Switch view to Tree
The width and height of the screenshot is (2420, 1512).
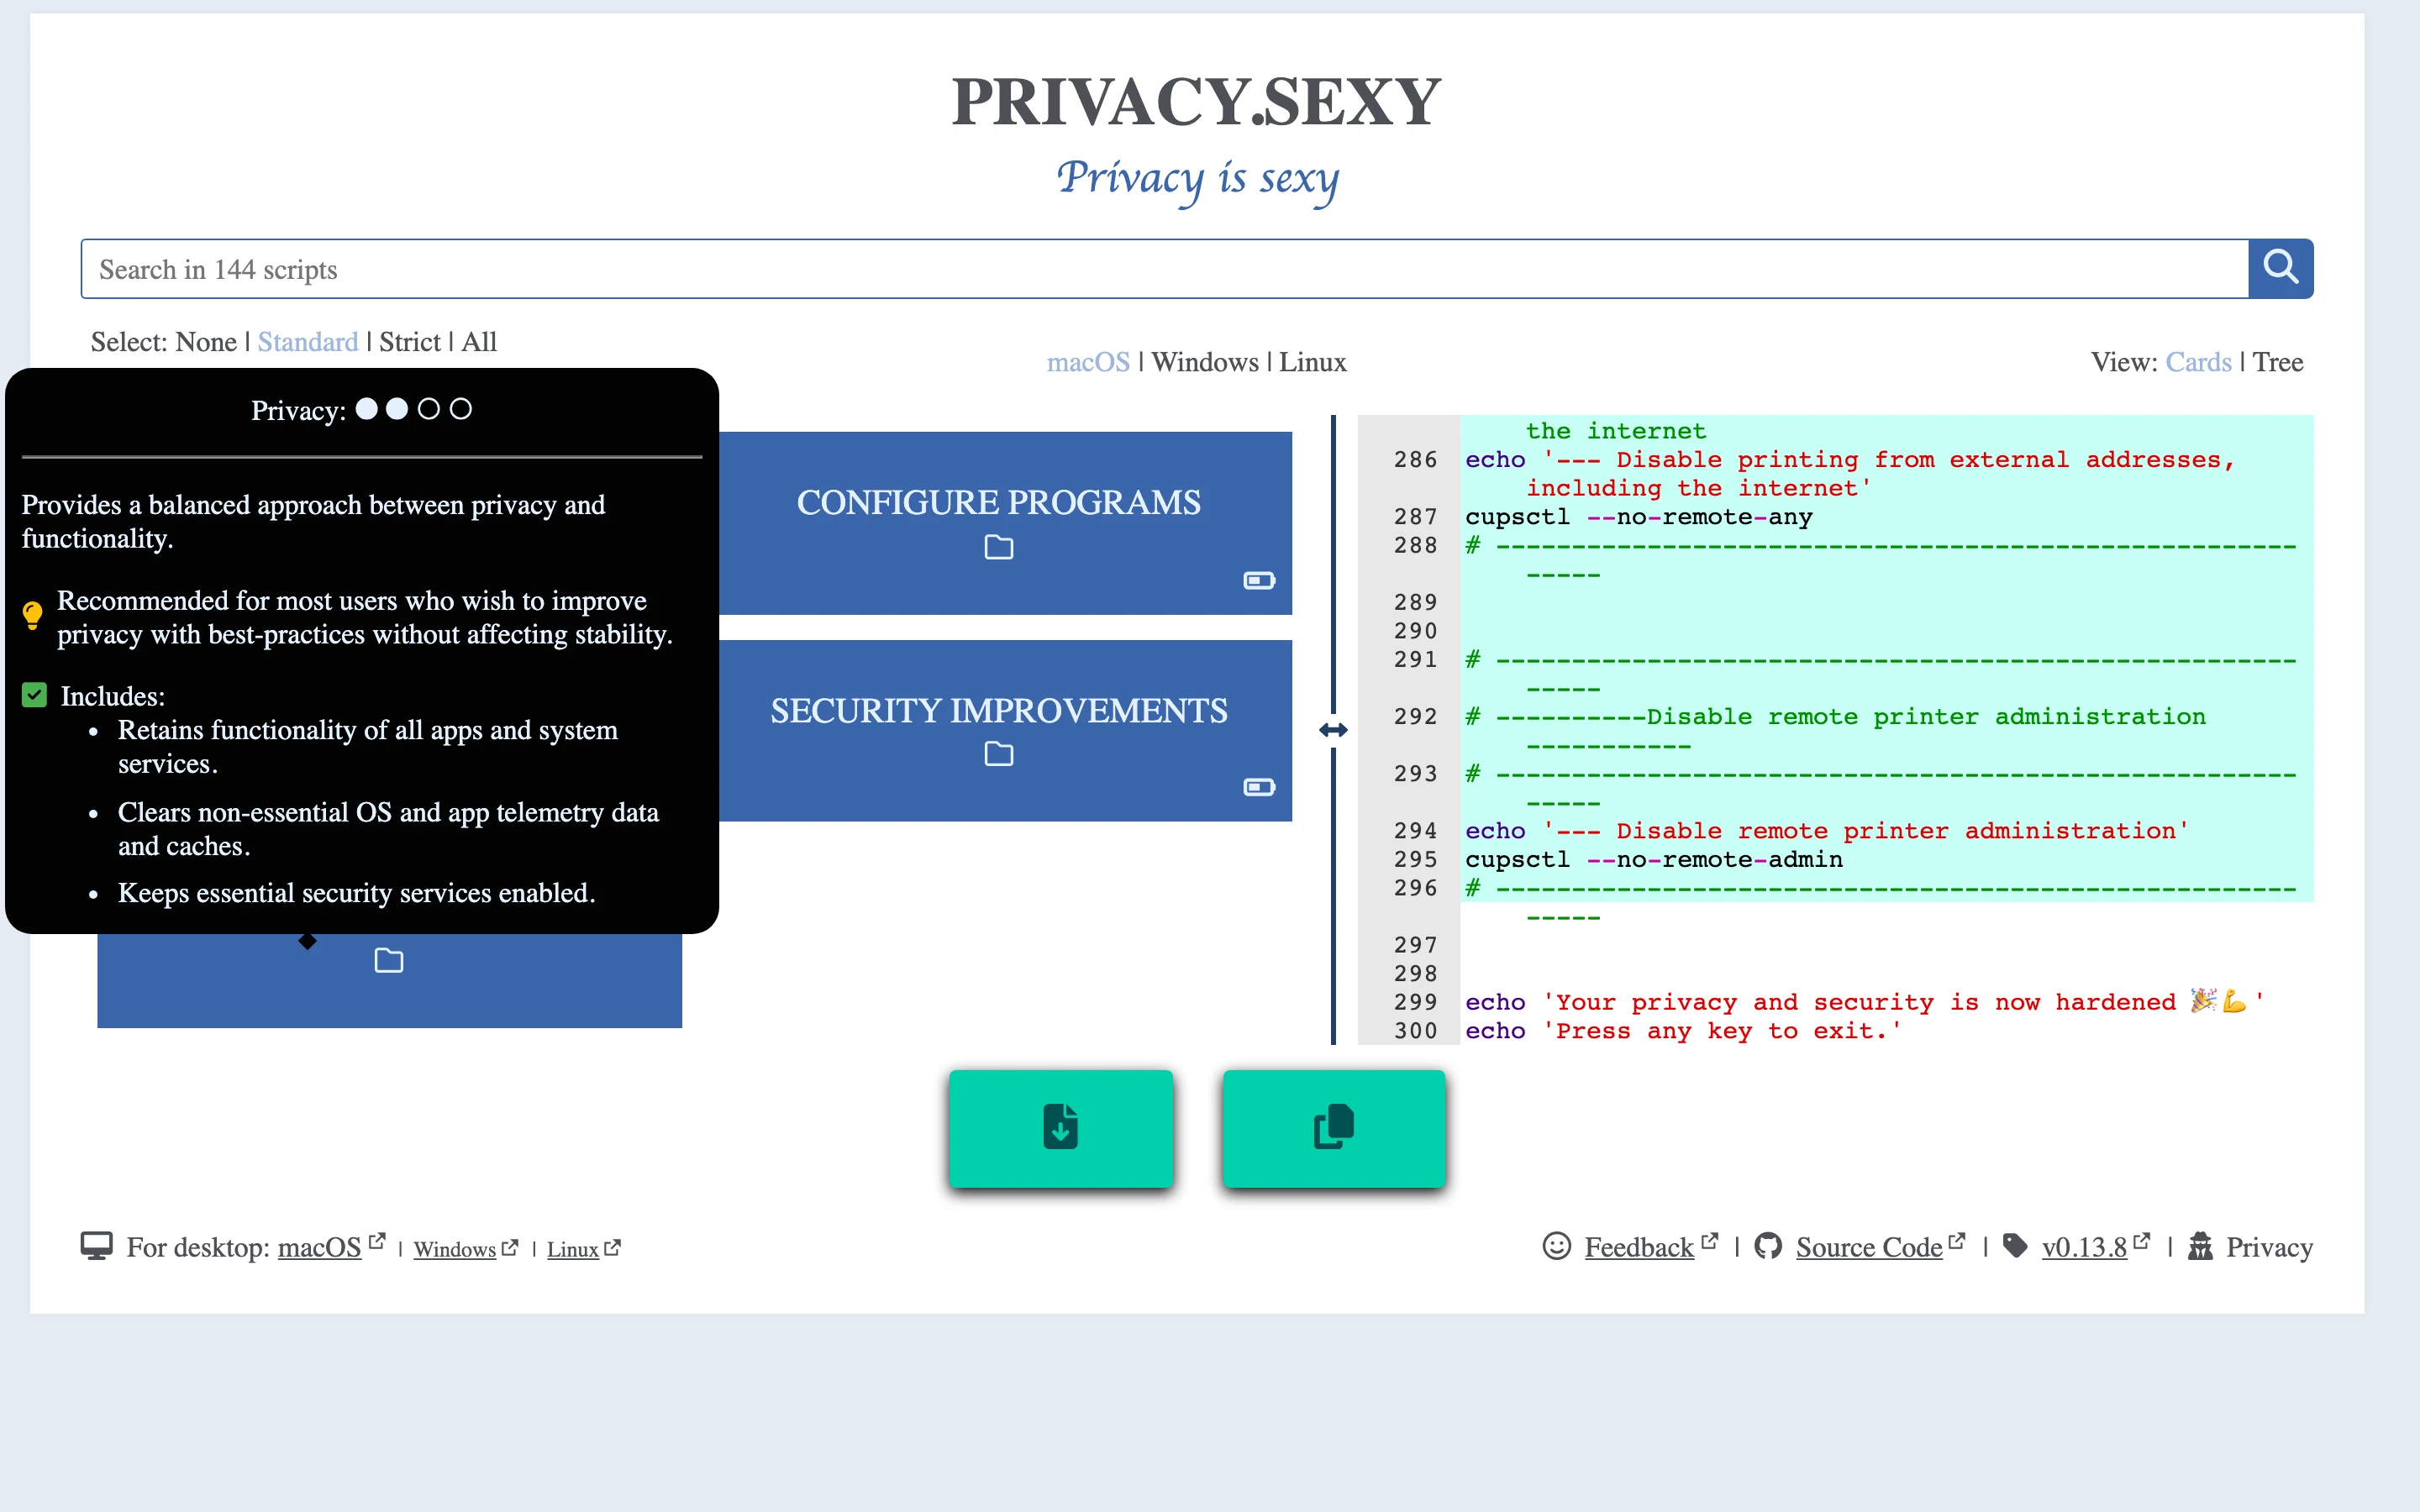click(2278, 362)
